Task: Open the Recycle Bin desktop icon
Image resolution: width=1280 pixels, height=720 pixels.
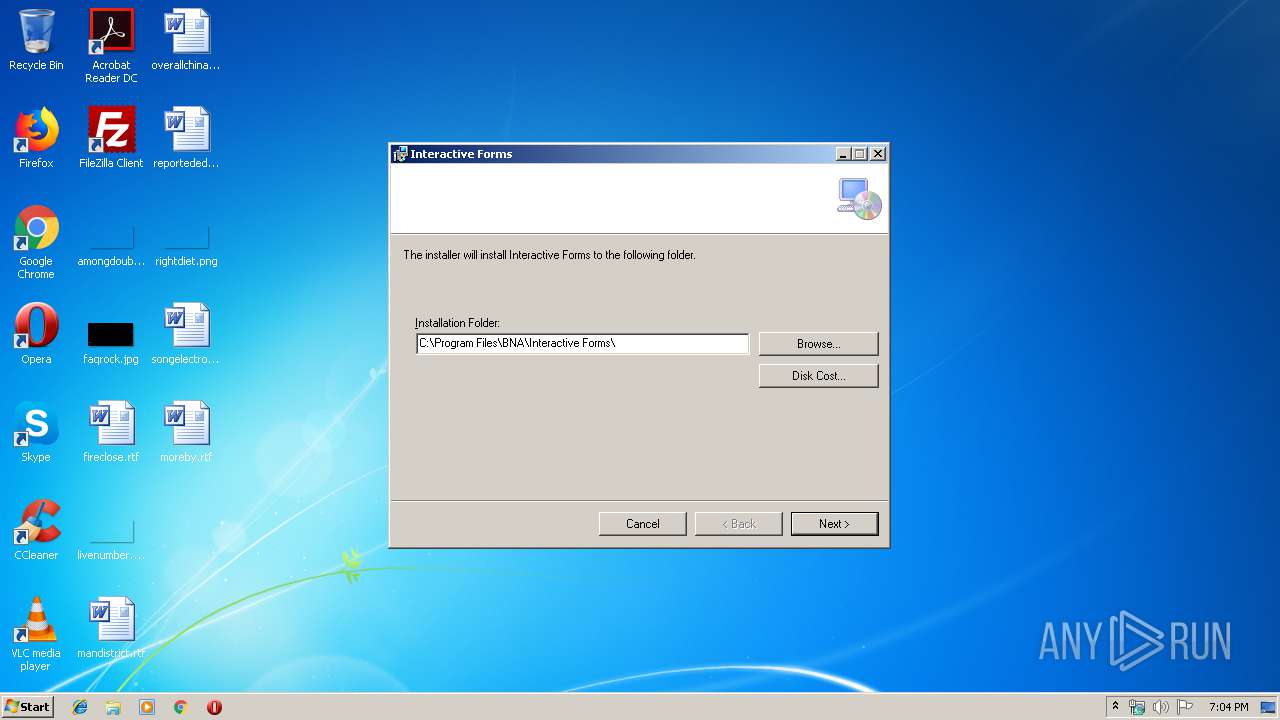Action: (36, 40)
